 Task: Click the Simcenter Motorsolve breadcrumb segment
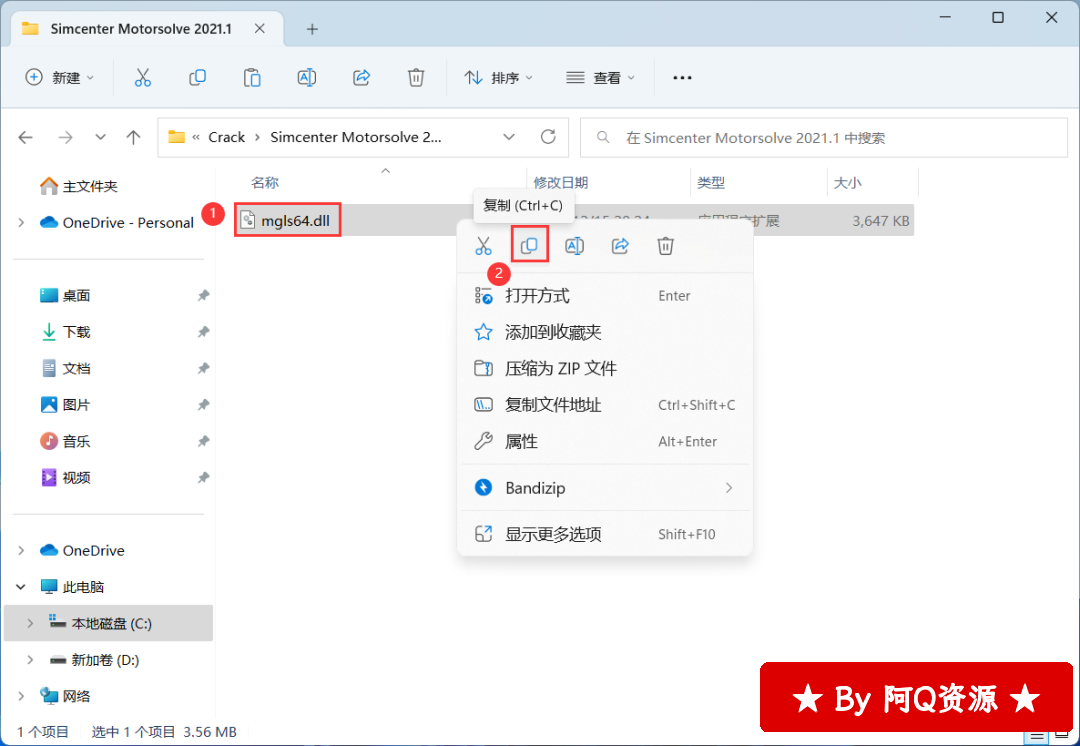coord(355,137)
